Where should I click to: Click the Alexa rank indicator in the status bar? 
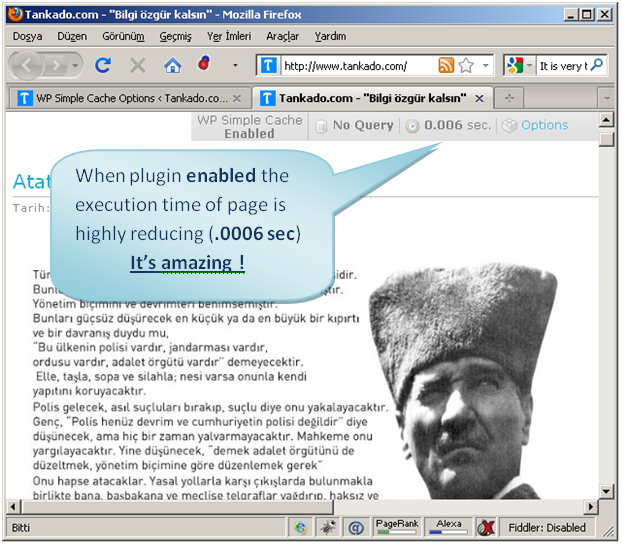pos(449,527)
